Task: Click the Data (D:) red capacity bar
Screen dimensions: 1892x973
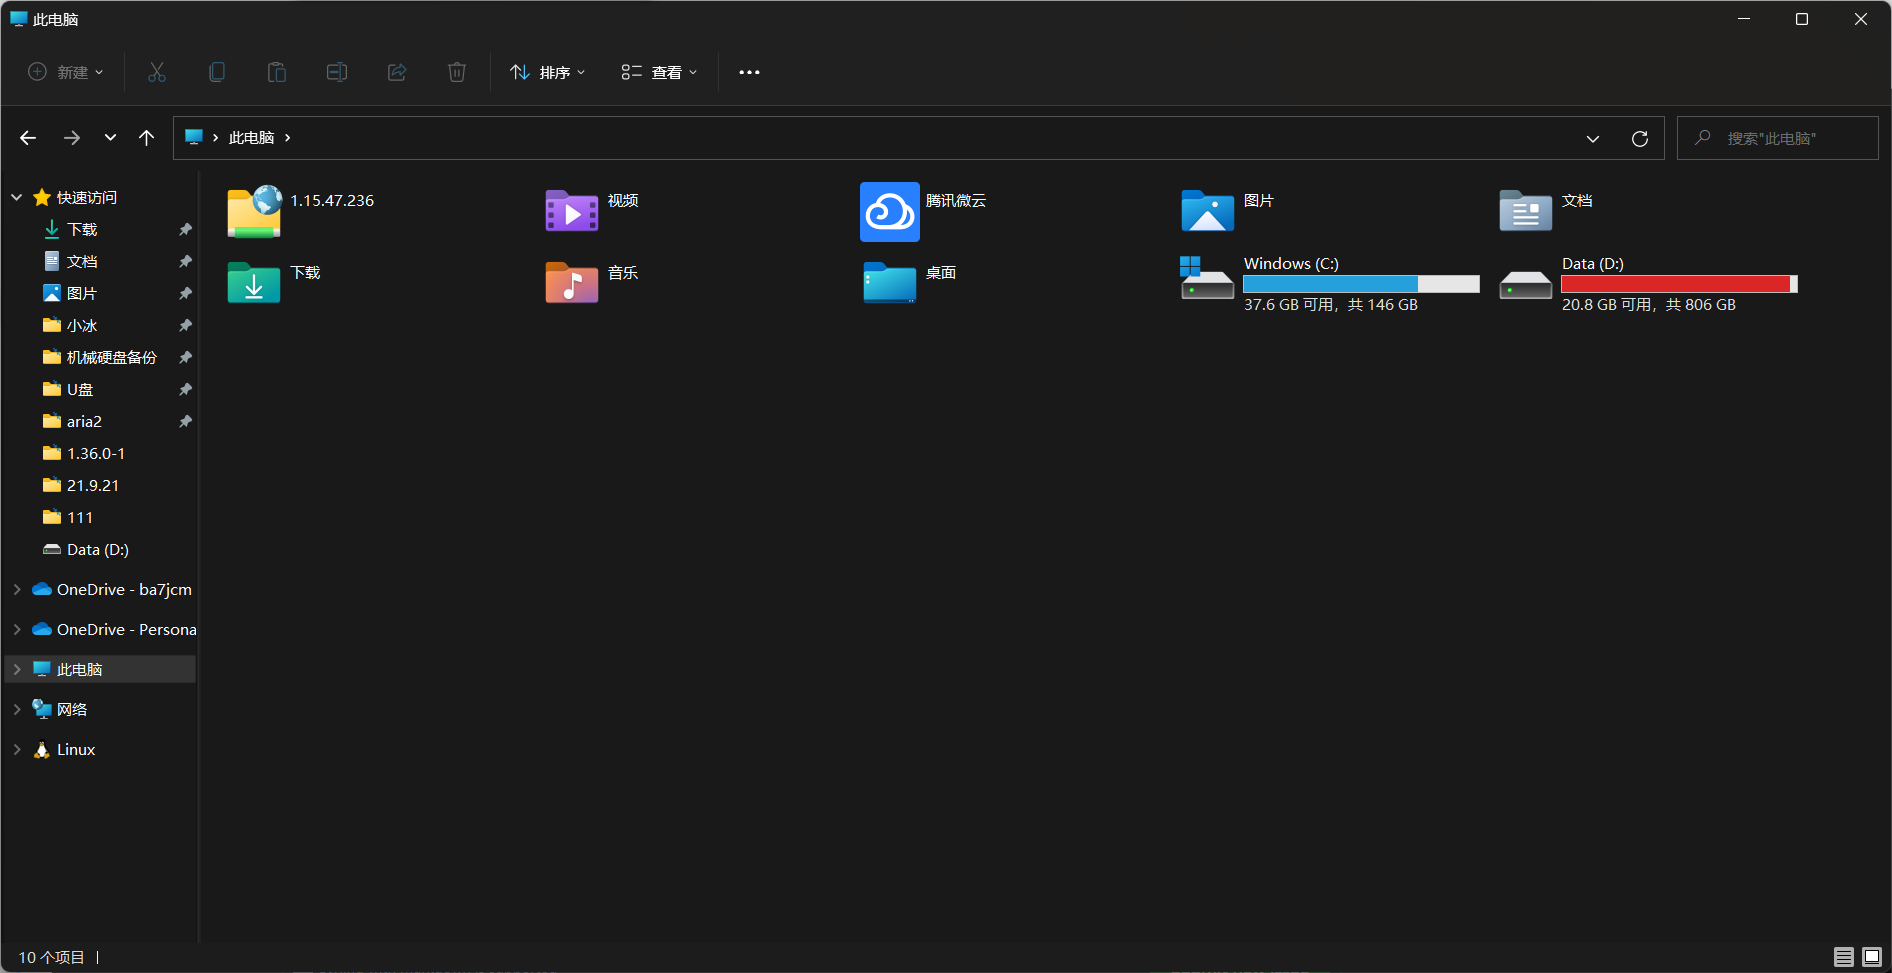Action: click(1677, 284)
